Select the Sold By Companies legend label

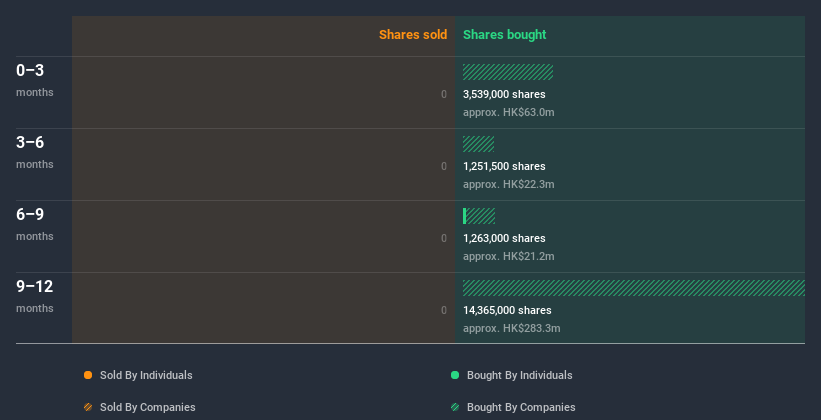pos(148,407)
